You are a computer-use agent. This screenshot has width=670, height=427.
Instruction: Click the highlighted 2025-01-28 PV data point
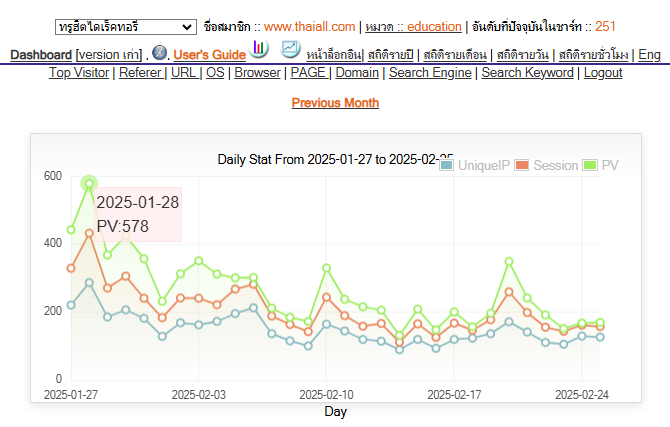click(x=89, y=184)
